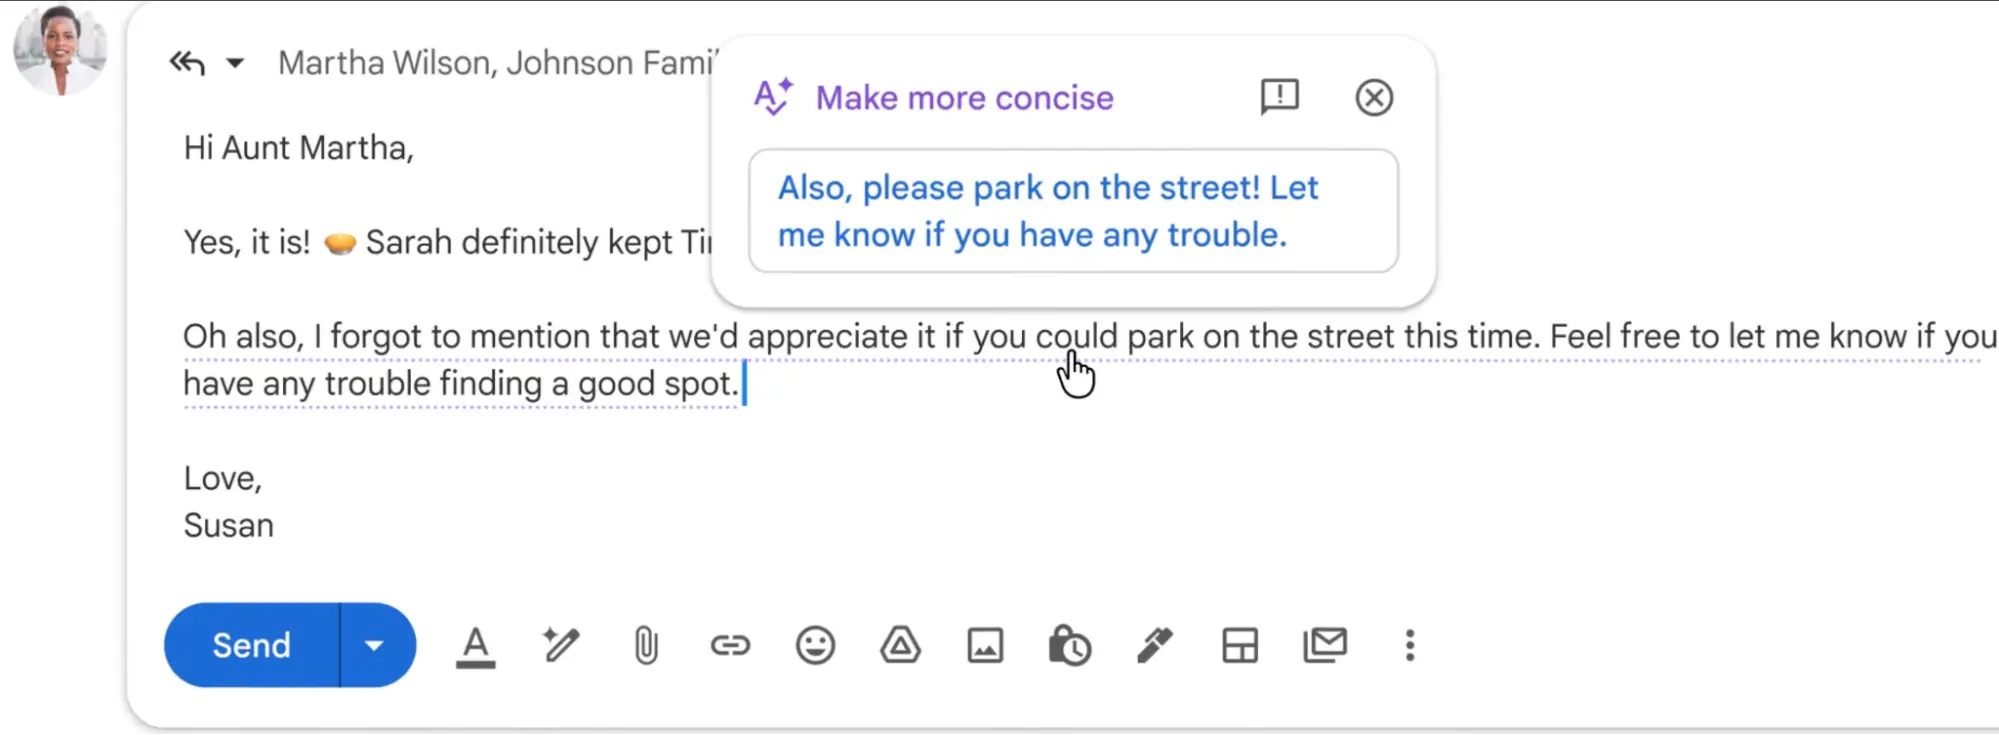The image size is (1999, 735).
Task: Send feedback on the suggestion
Action: tap(1280, 97)
